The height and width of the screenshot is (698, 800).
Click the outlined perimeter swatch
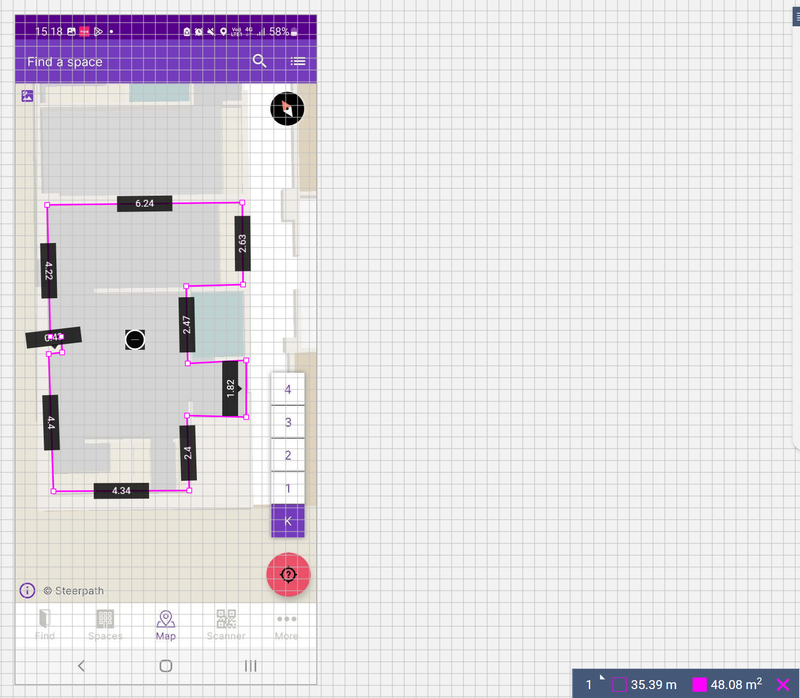(x=620, y=685)
